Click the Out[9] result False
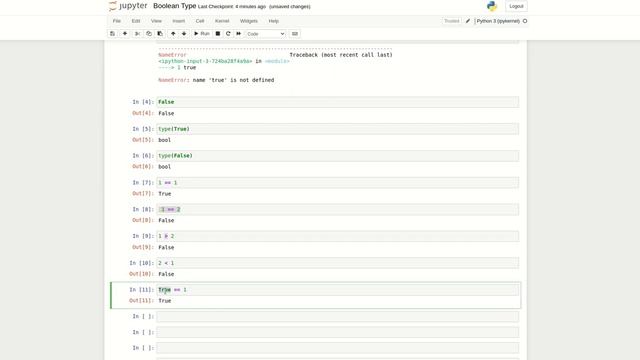Viewport: 640px width, 360px height. click(166, 247)
